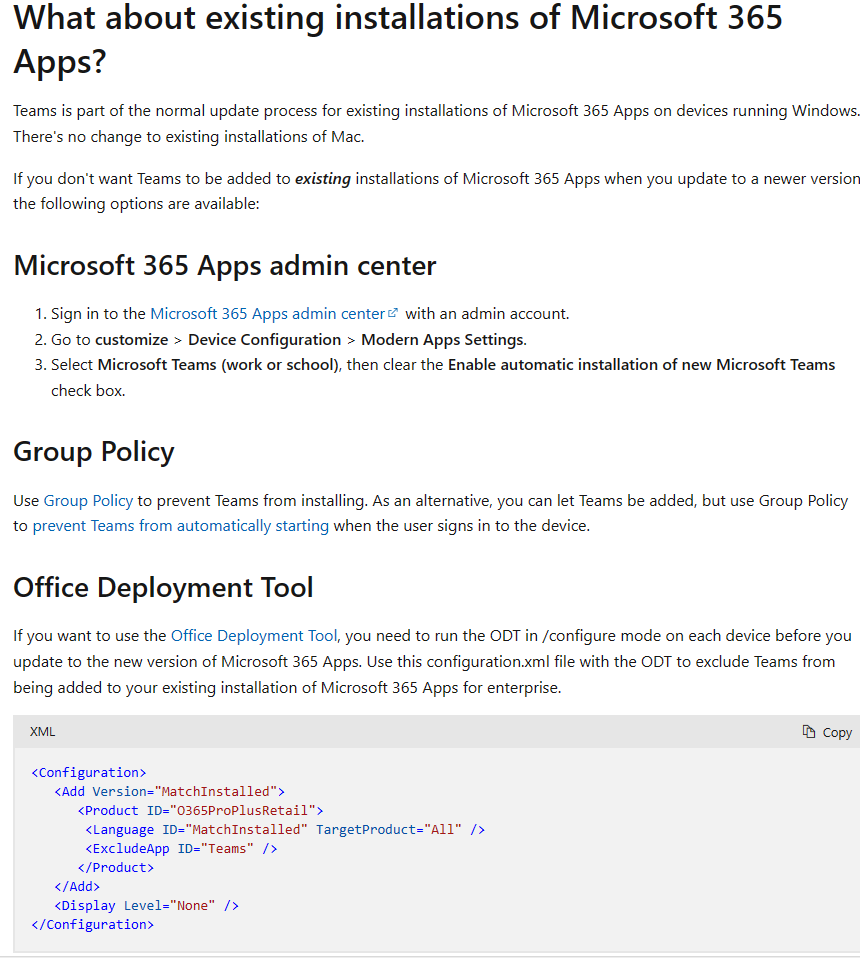Click the bold Device Configuration text
The height and width of the screenshot is (958, 860).
pyautogui.click(x=264, y=339)
